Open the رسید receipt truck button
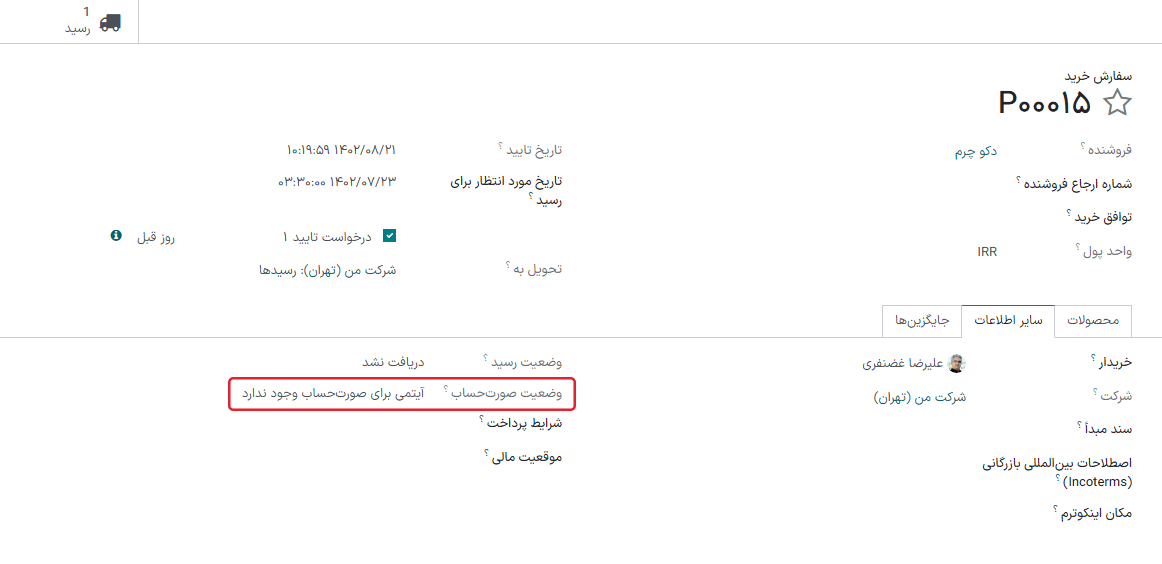The height and width of the screenshot is (564, 1162). (91, 21)
